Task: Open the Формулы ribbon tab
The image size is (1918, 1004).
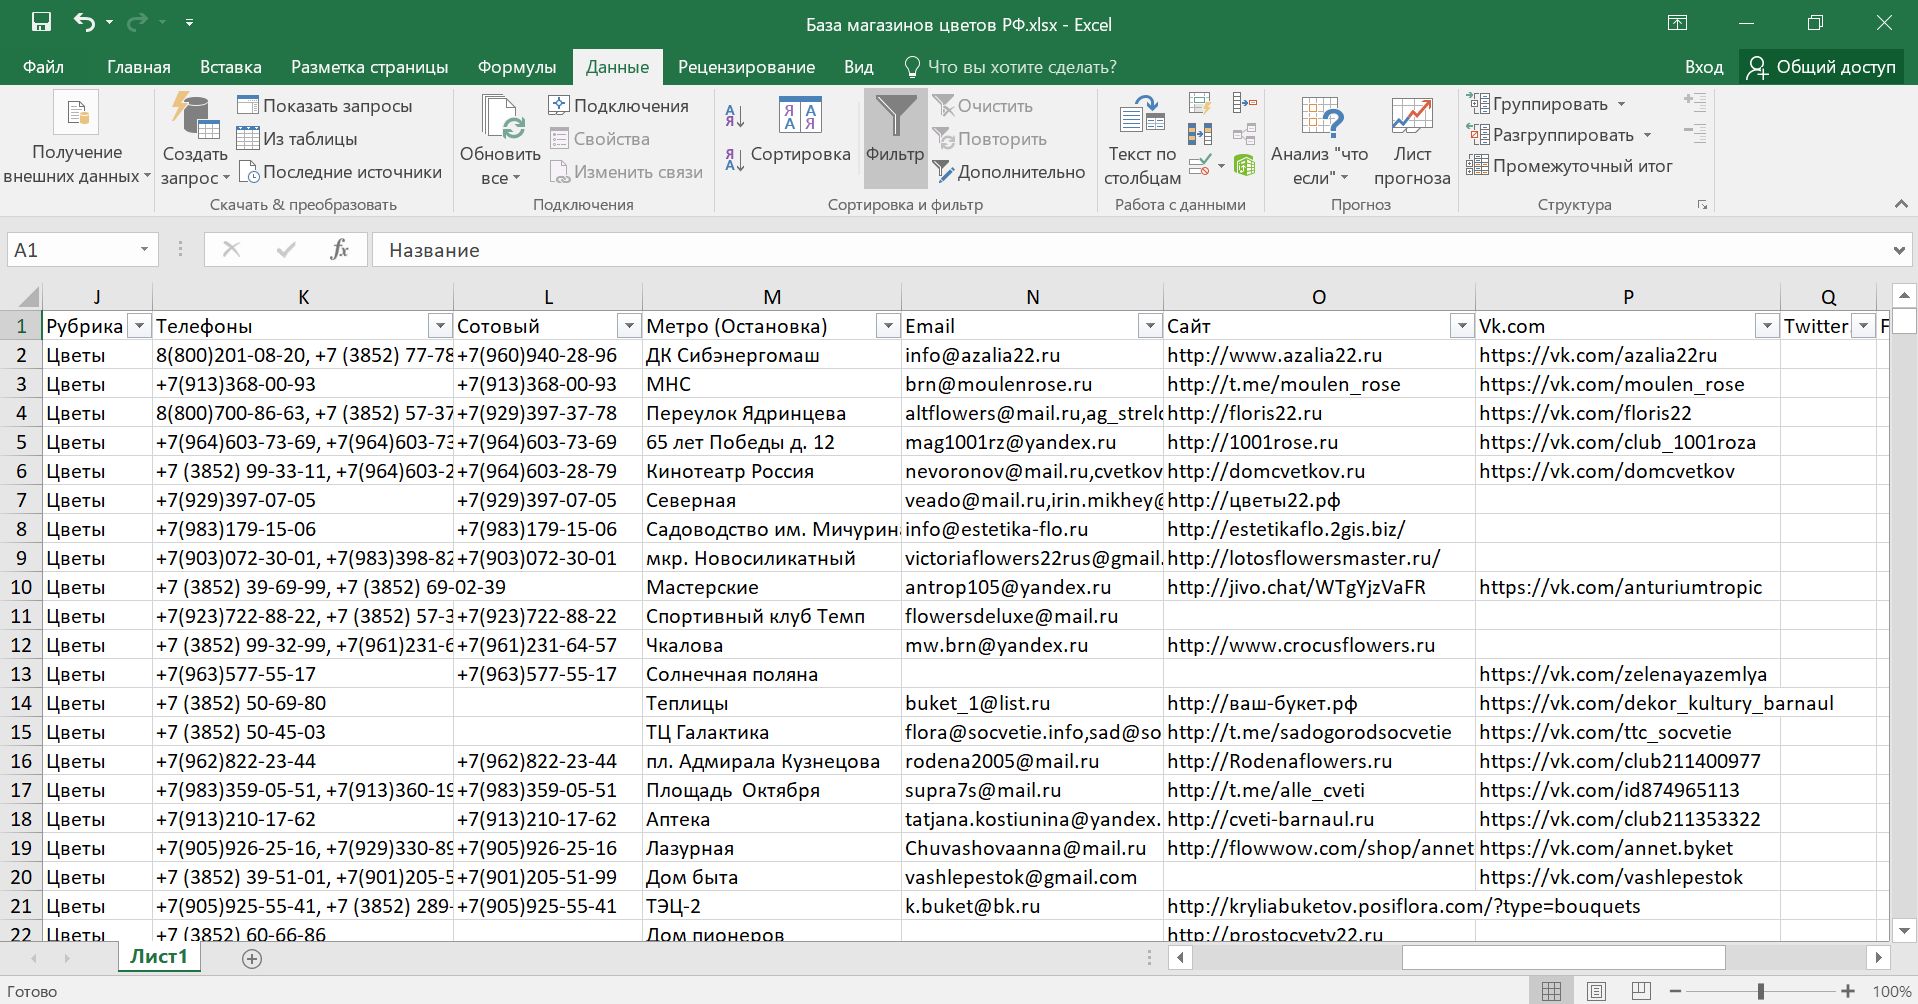Action: [516, 67]
